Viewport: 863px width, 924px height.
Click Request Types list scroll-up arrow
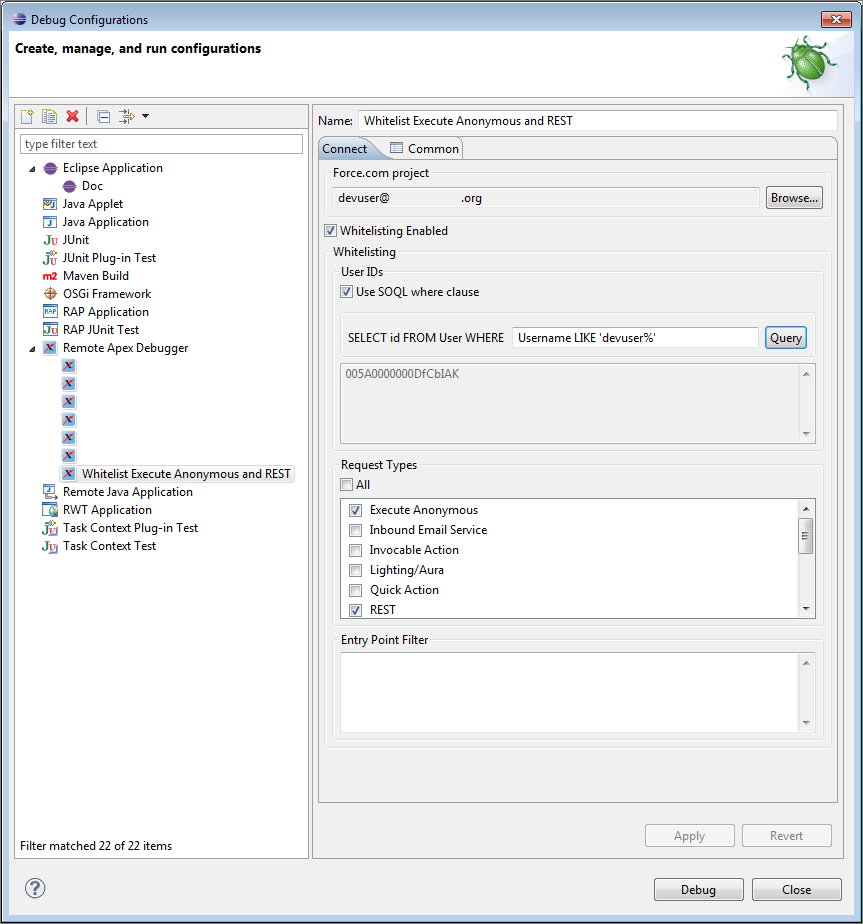(806, 509)
